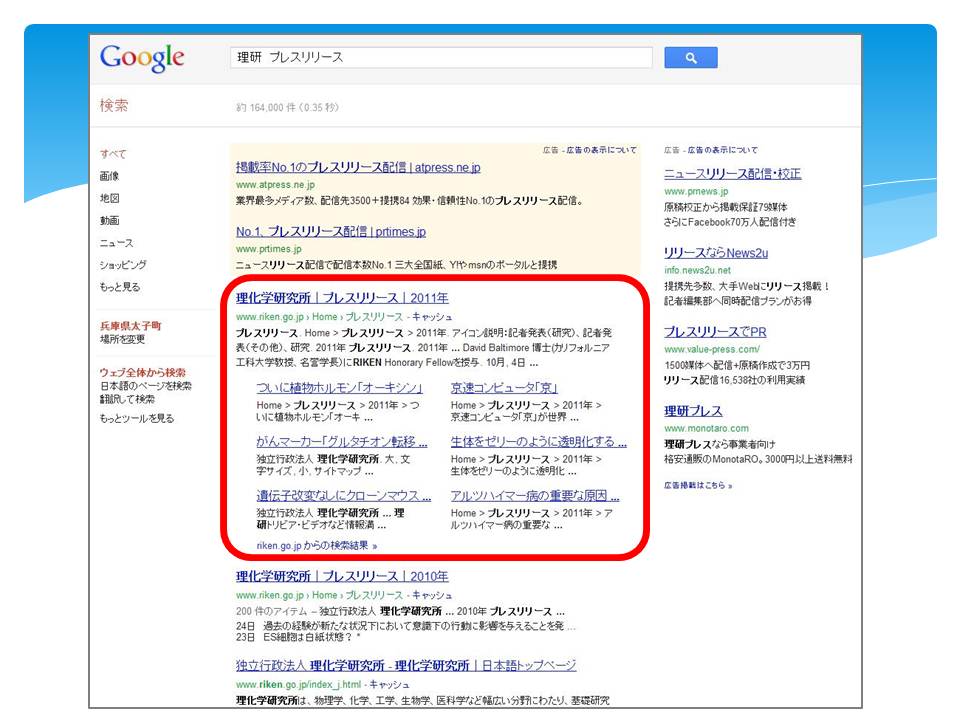The image size is (960, 720).
Task: Click the 約 164,000 件 result count
Action: pos(287,108)
